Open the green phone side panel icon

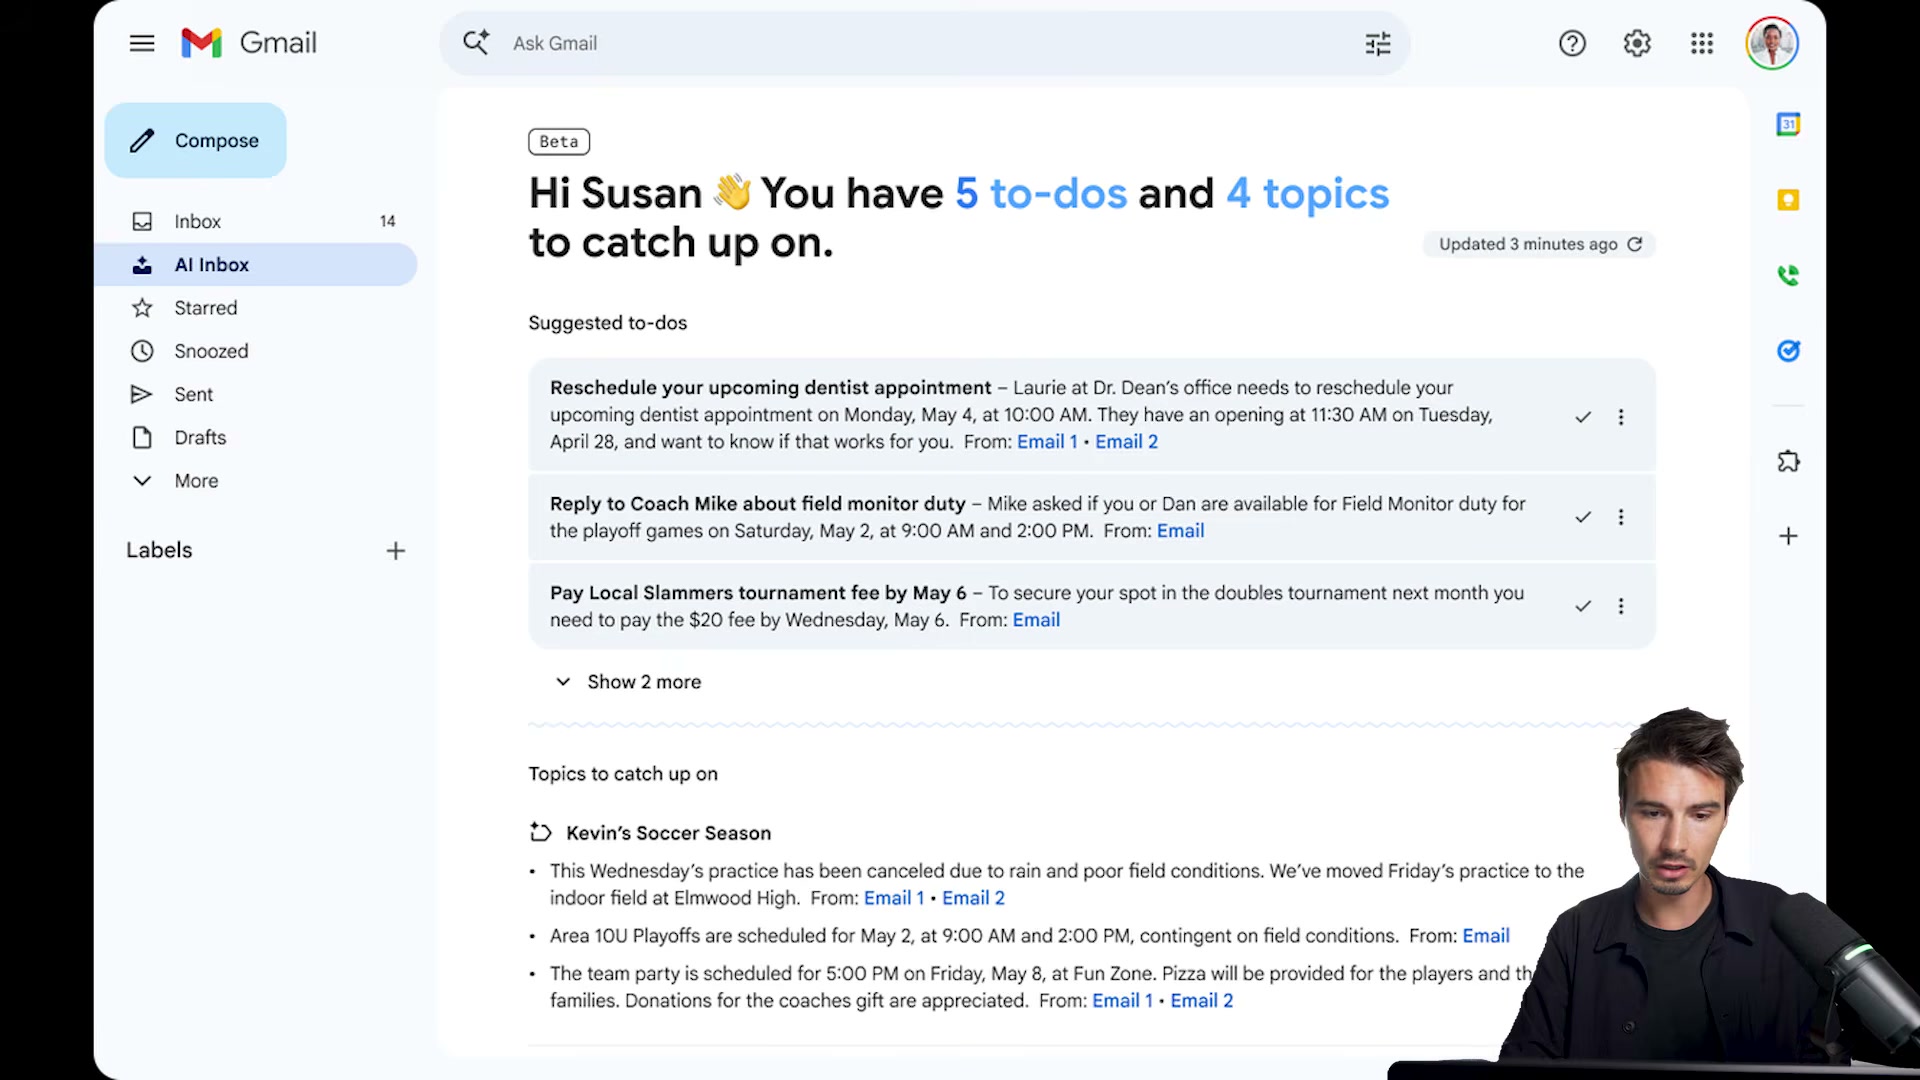point(1788,275)
